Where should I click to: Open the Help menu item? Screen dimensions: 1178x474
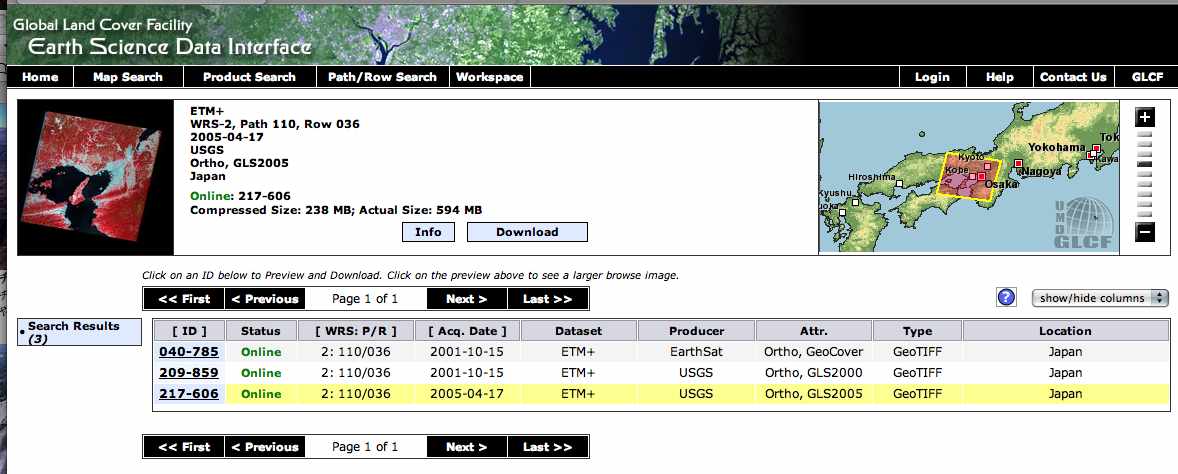pos(999,77)
